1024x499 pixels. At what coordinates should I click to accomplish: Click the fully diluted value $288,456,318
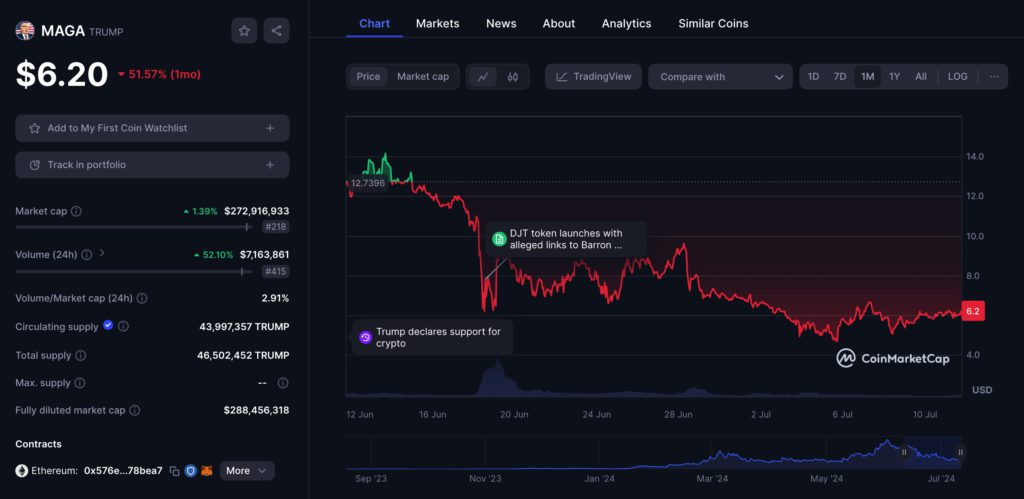point(257,411)
